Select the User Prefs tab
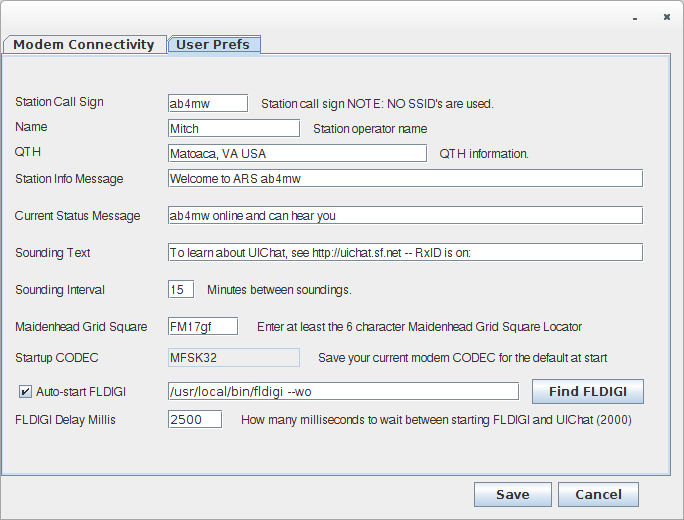684x520 pixels. pyautogui.click(x=214, y=44)
